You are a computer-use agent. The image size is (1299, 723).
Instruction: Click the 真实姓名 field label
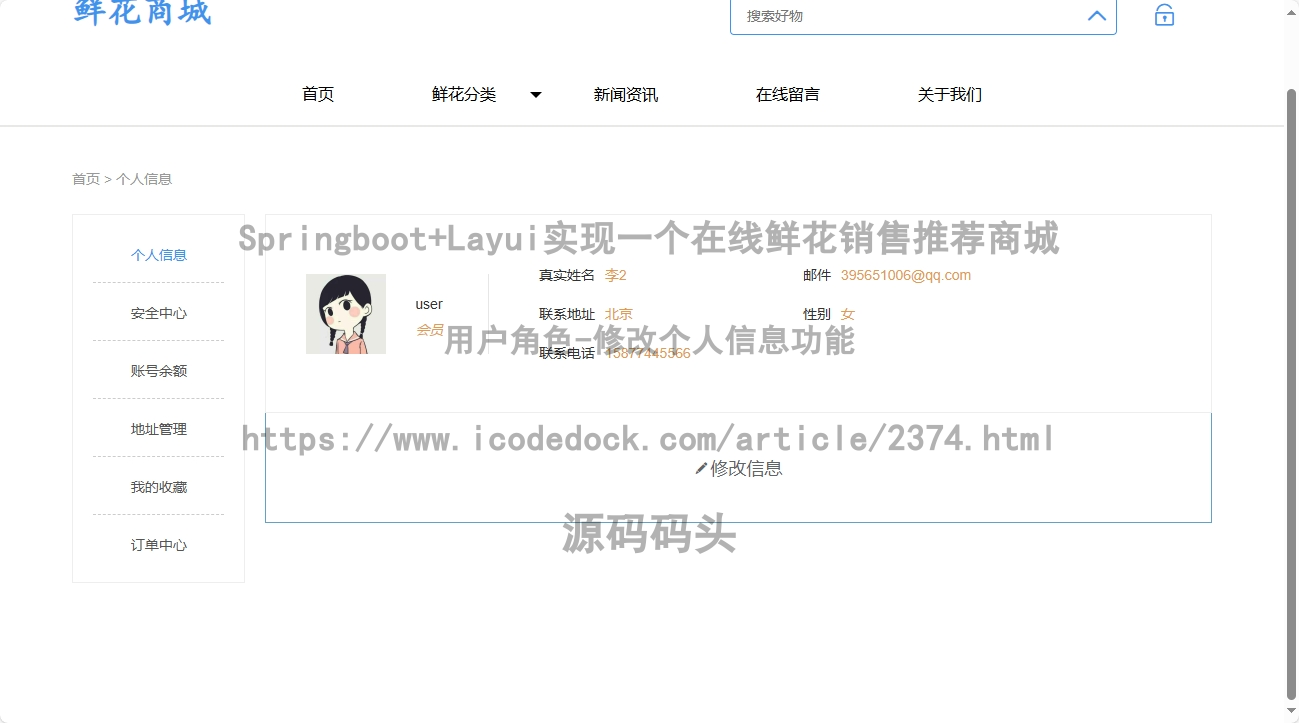(x=567, y=275)
